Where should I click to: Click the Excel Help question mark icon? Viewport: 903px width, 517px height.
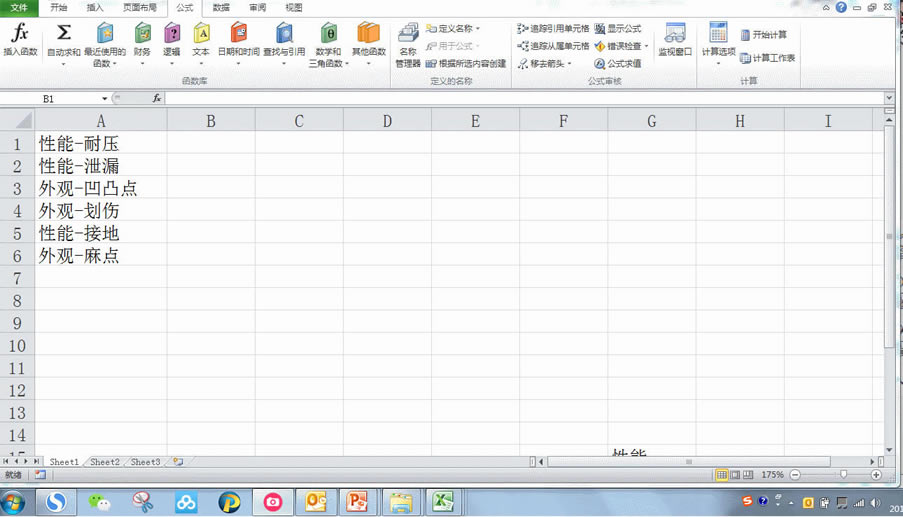tap(841, 7)
